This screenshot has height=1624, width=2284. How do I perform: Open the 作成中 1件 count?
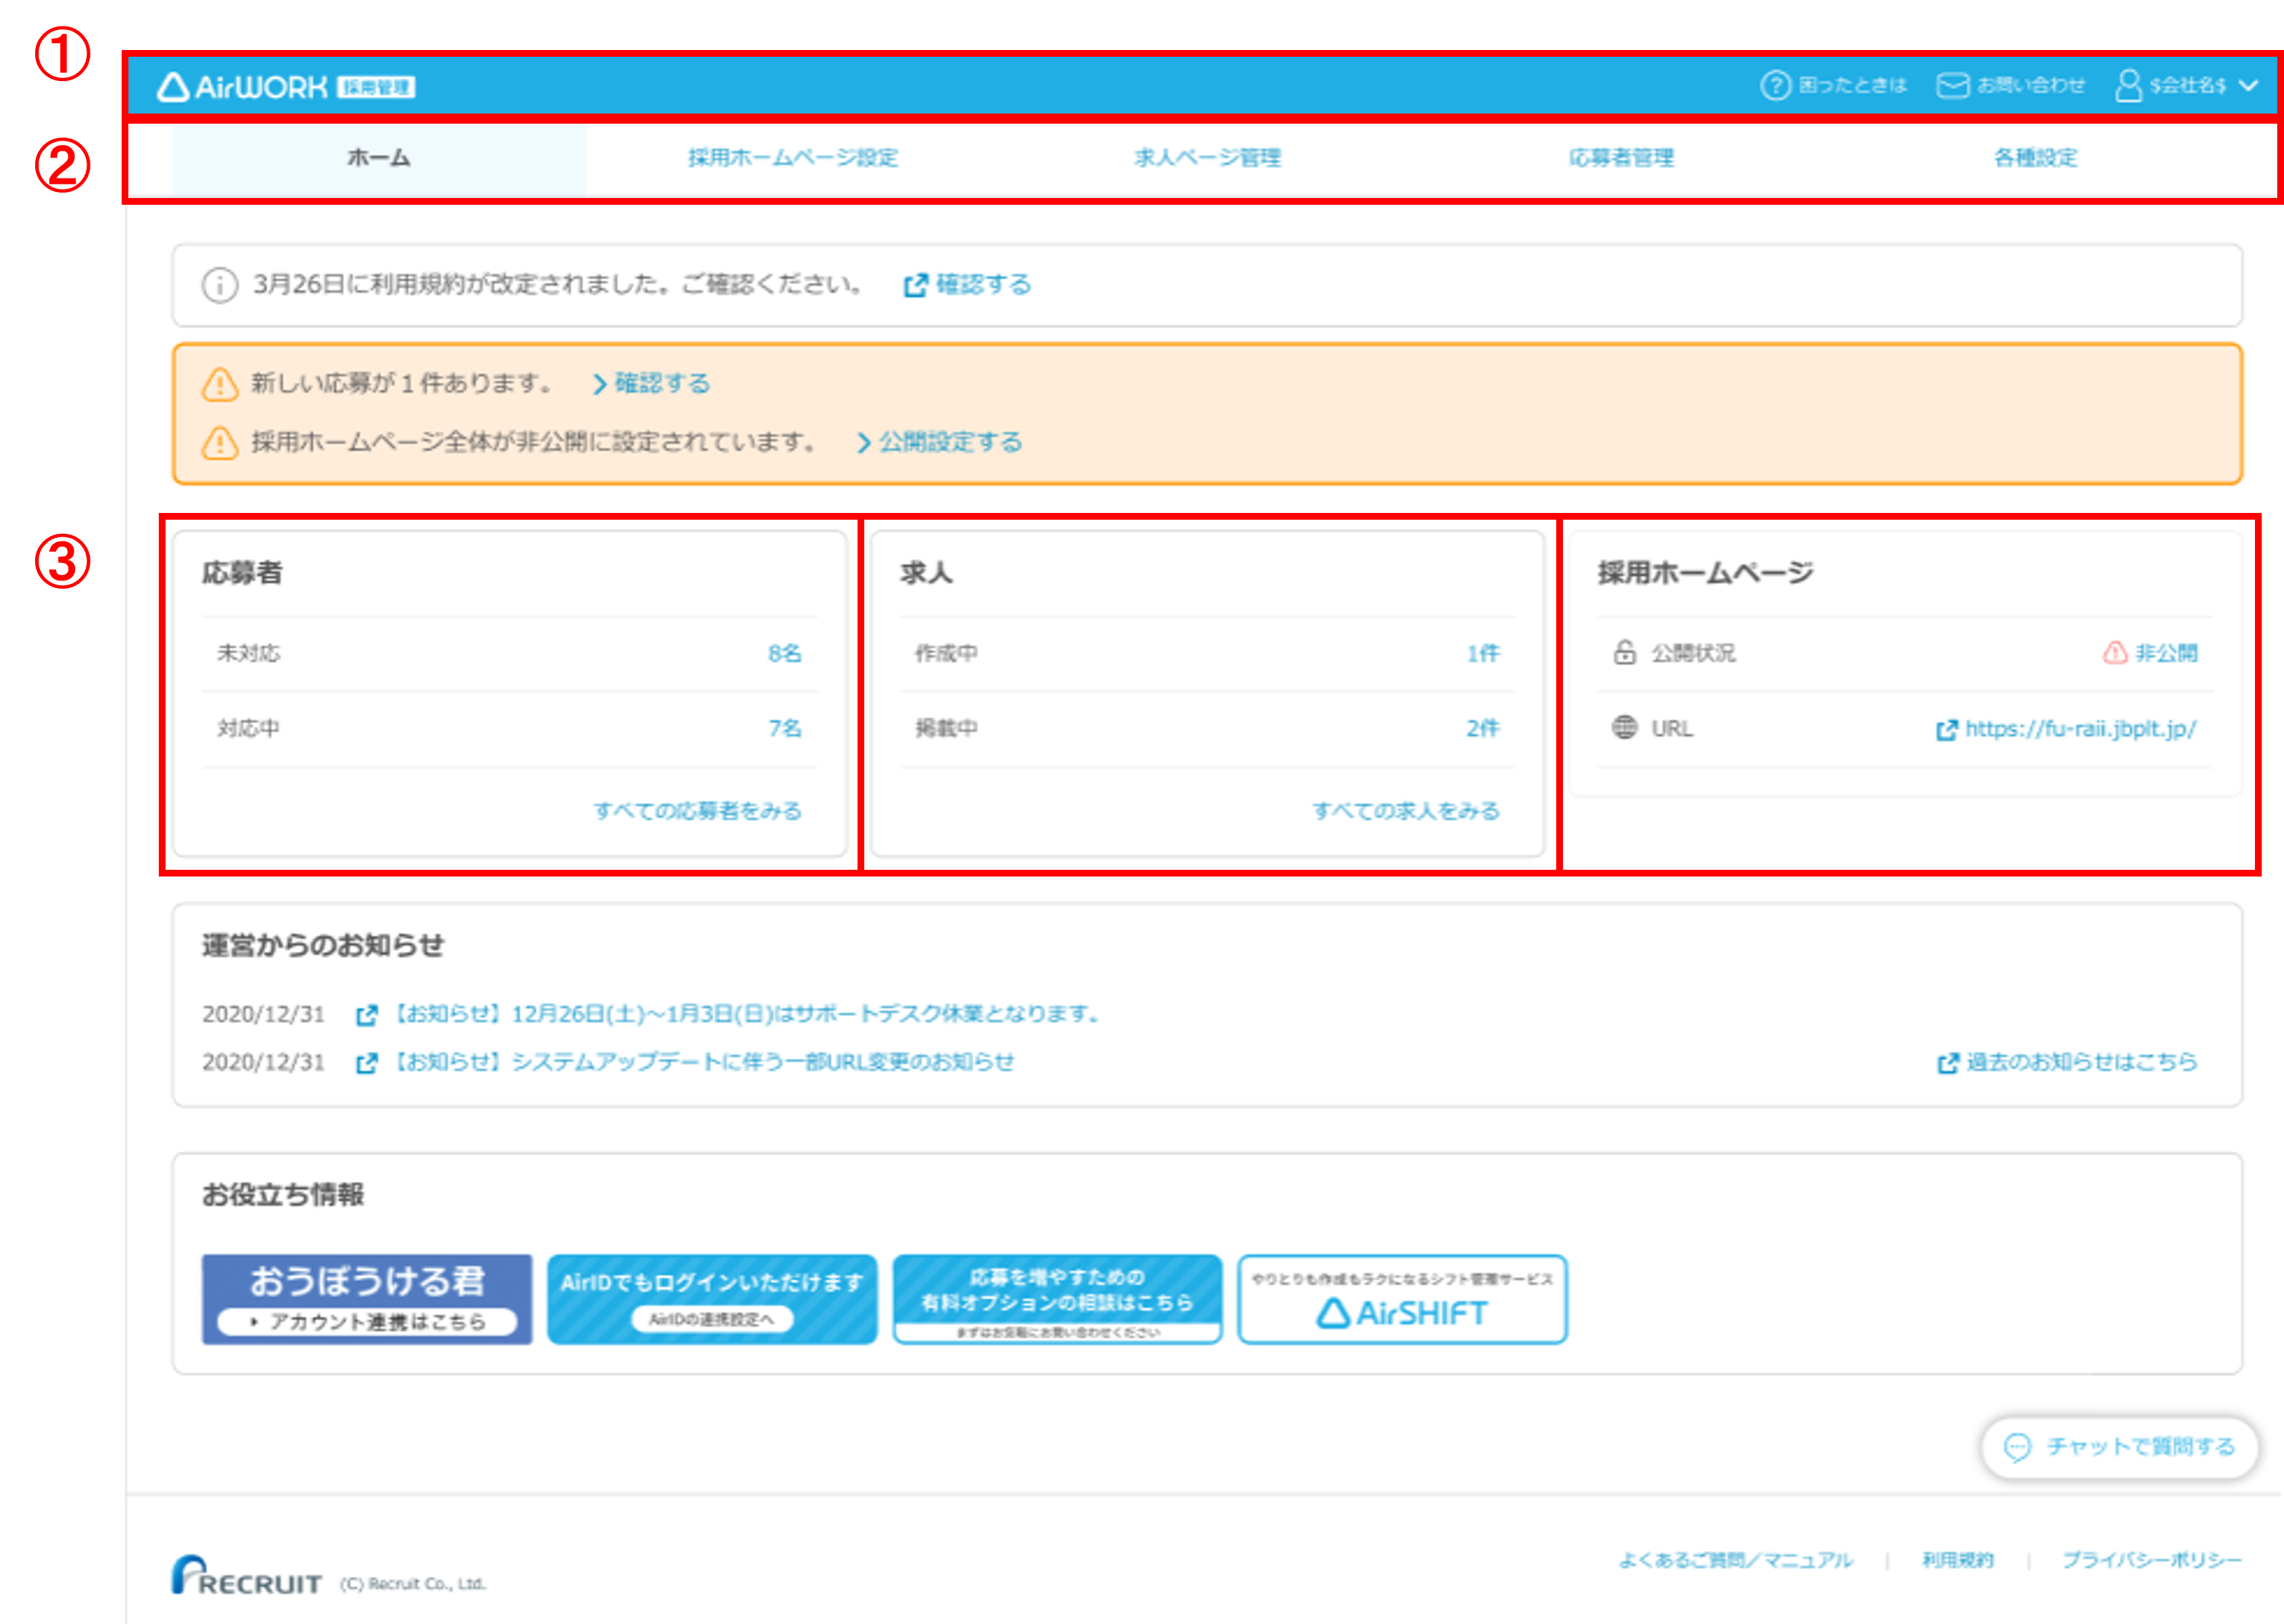click(x=1483, y=653)
